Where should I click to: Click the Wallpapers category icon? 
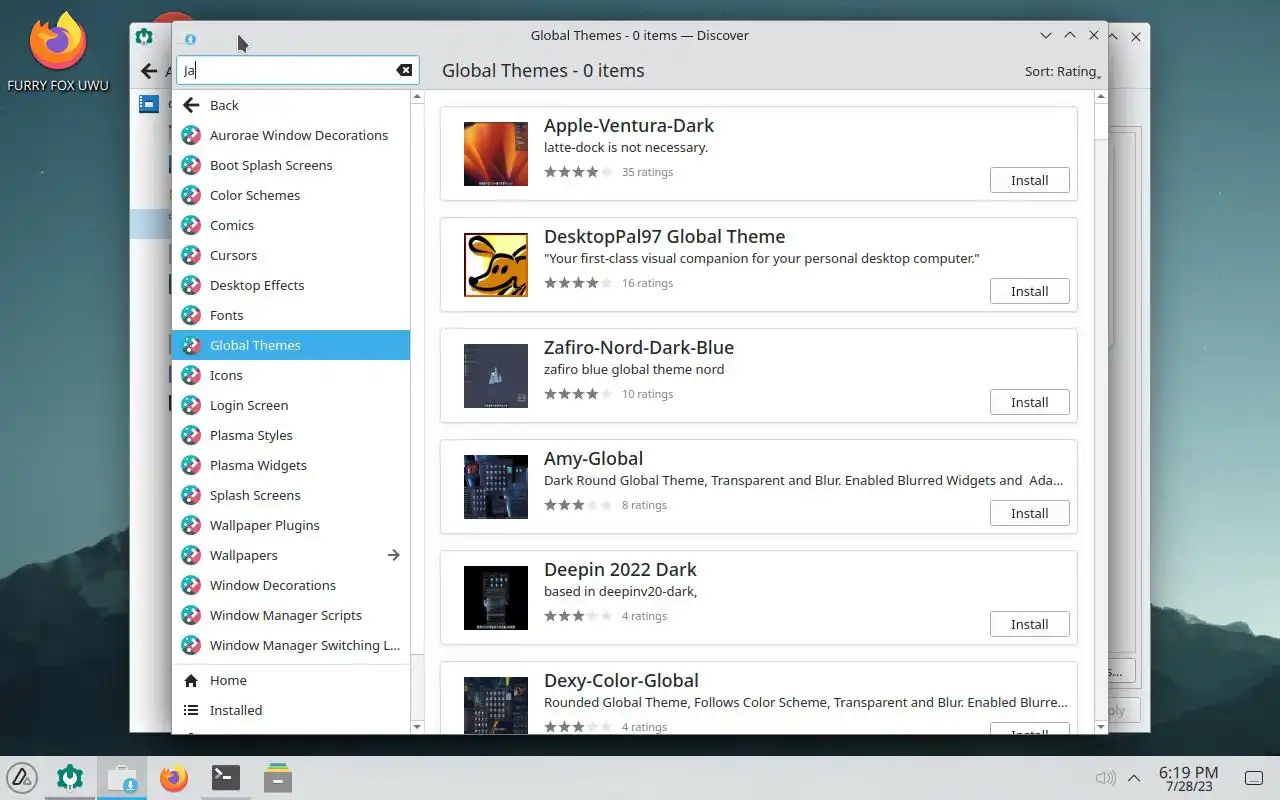[x=191, y=555]
